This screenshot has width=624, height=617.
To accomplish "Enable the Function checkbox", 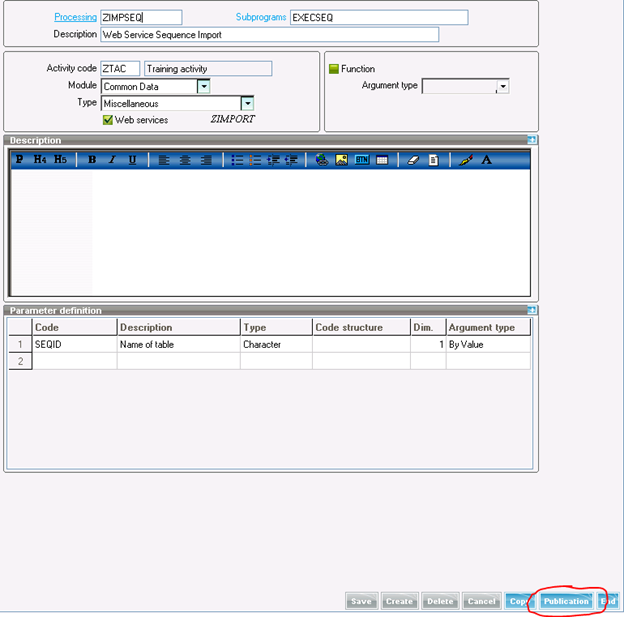I will pyautogui.click(x=334, y=69).
